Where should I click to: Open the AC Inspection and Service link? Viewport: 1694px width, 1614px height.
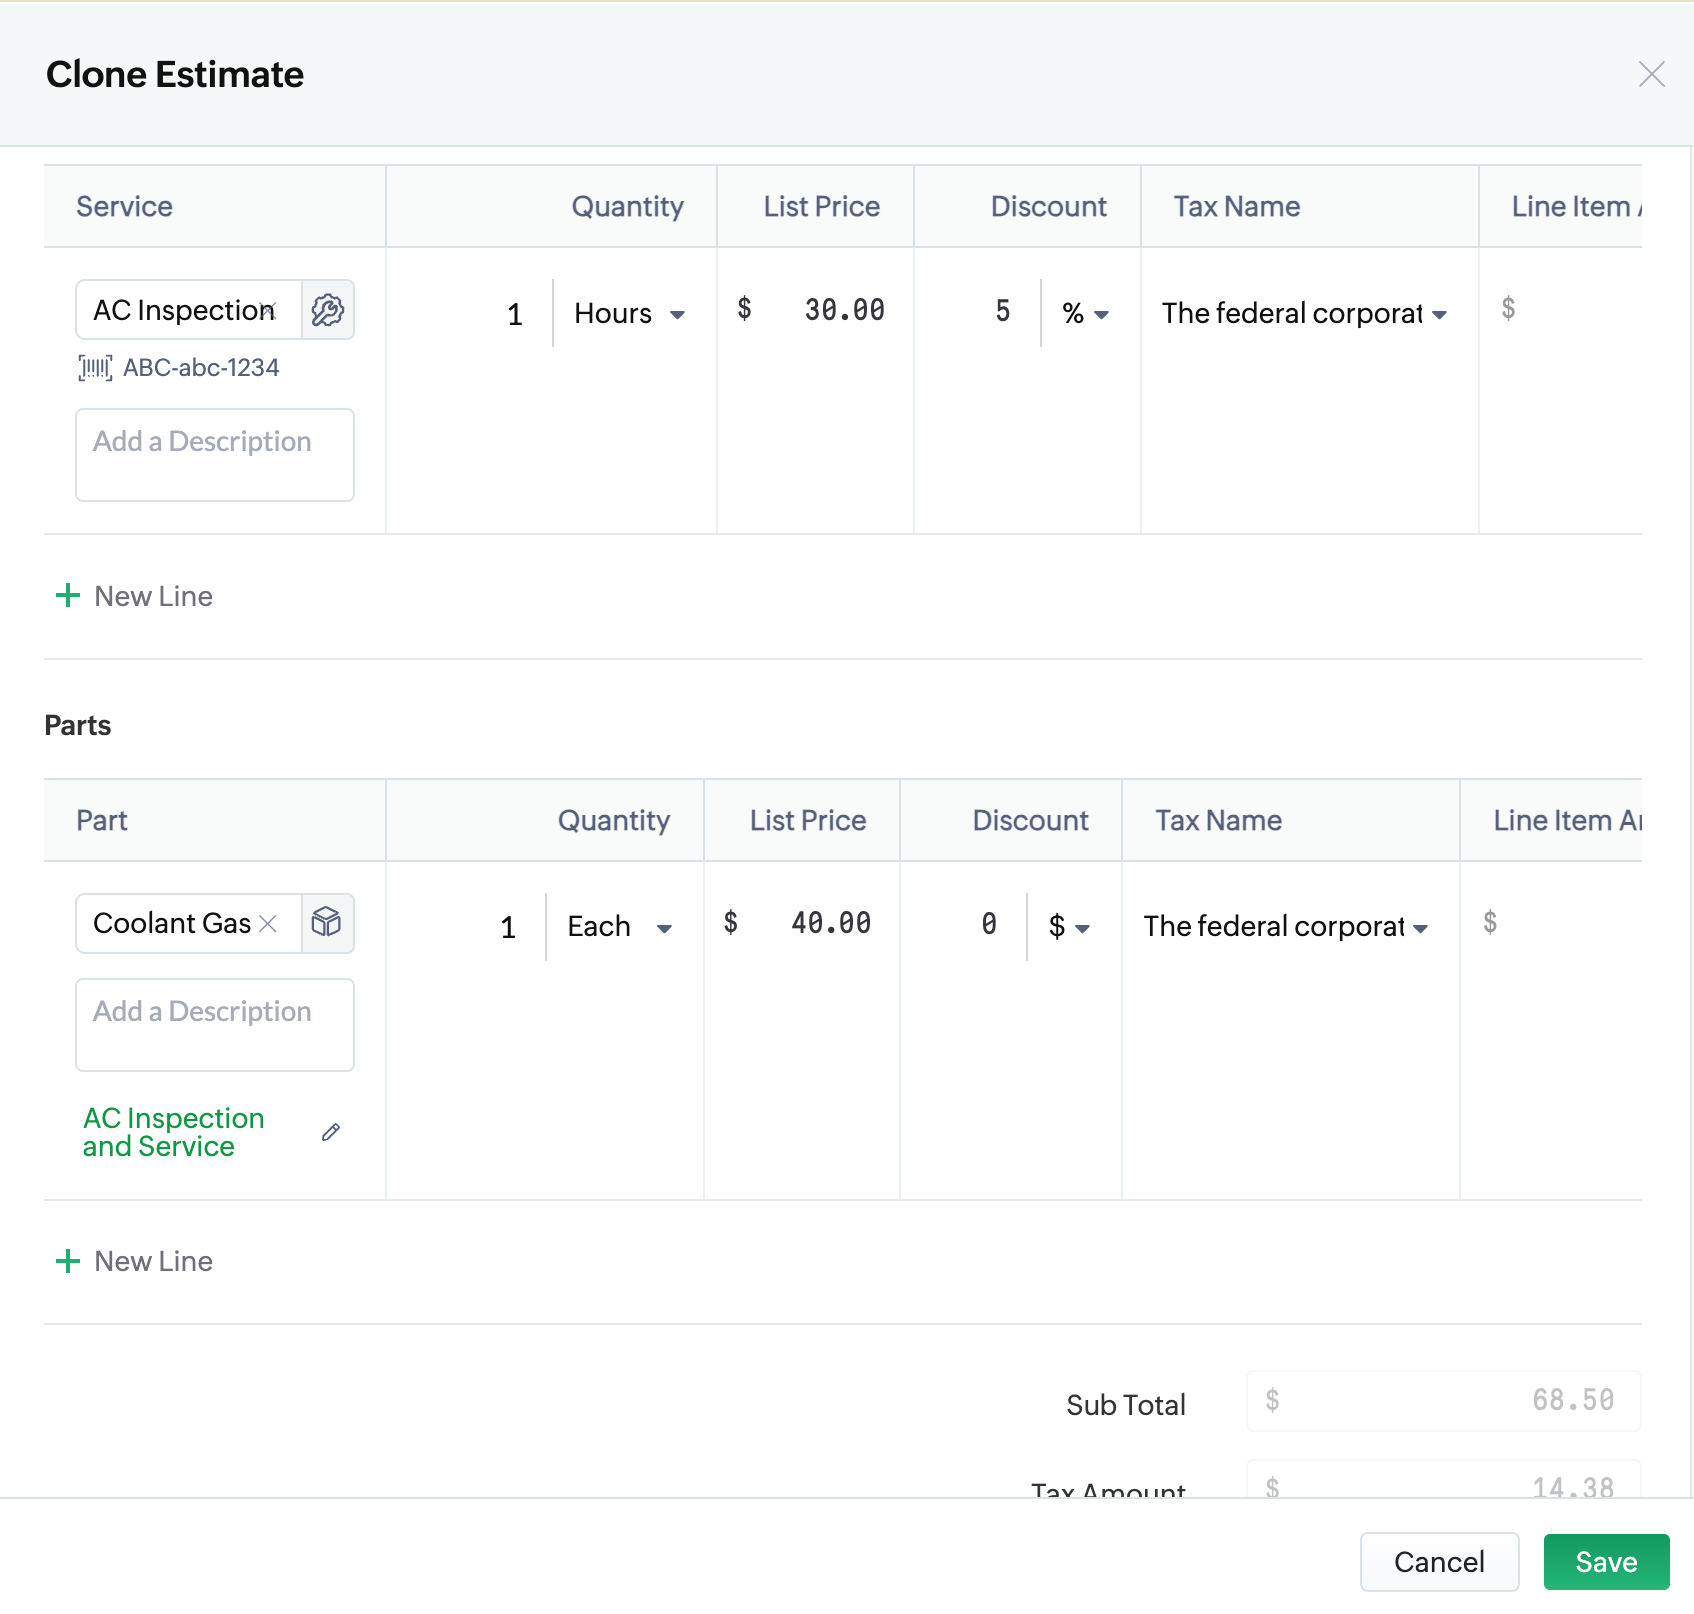click(x=173, y=1132)
